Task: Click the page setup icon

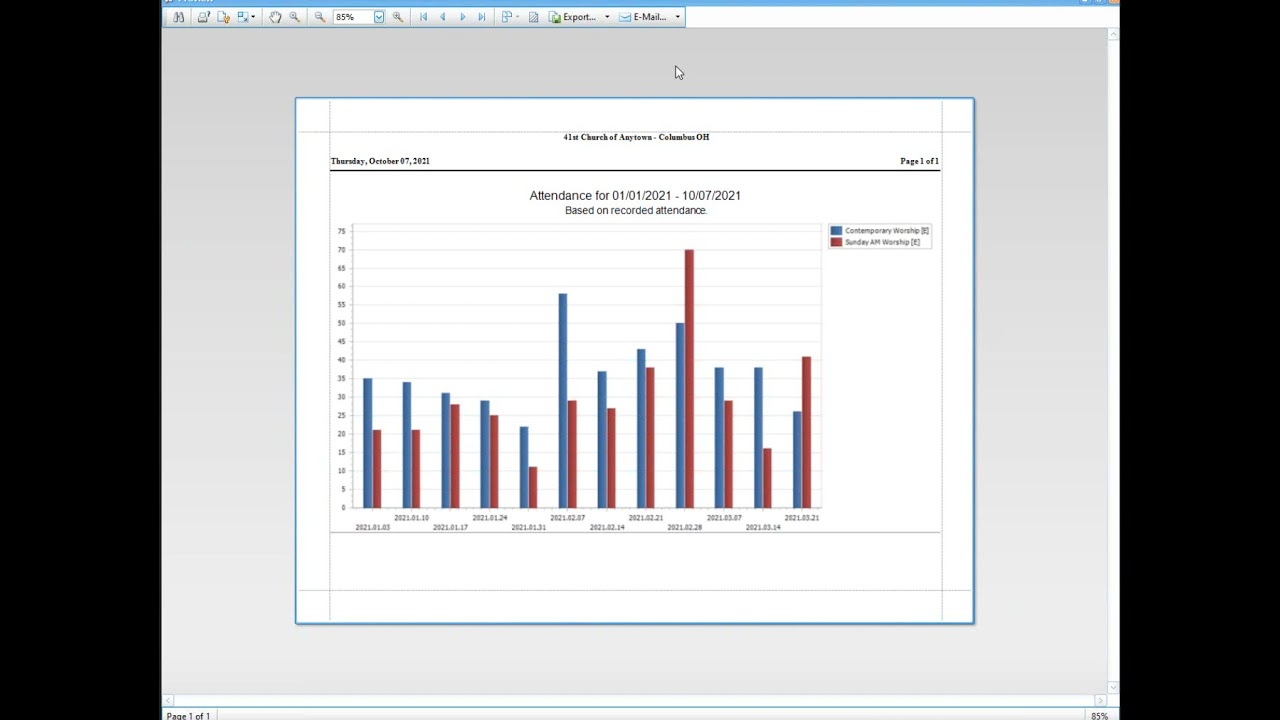Action: 223,17
